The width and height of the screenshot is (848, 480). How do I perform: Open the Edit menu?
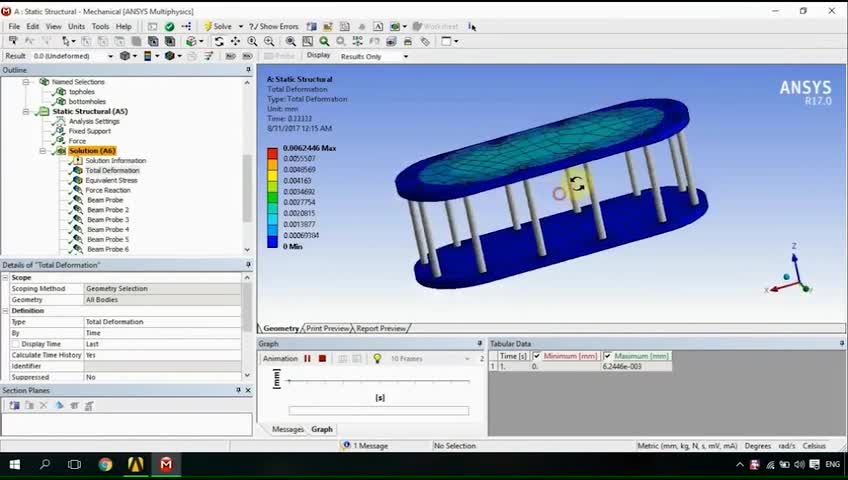[32, 26]
